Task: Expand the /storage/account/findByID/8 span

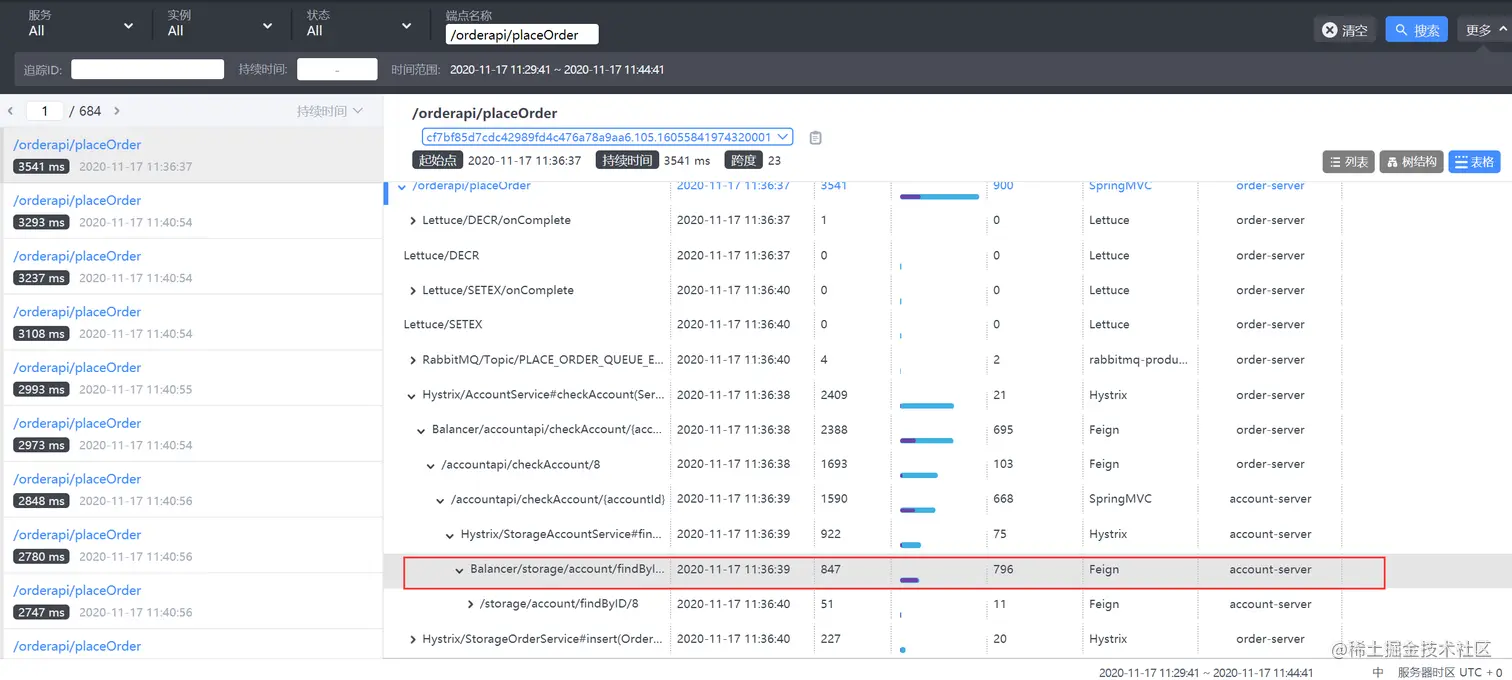Action: tap(471, 604)
